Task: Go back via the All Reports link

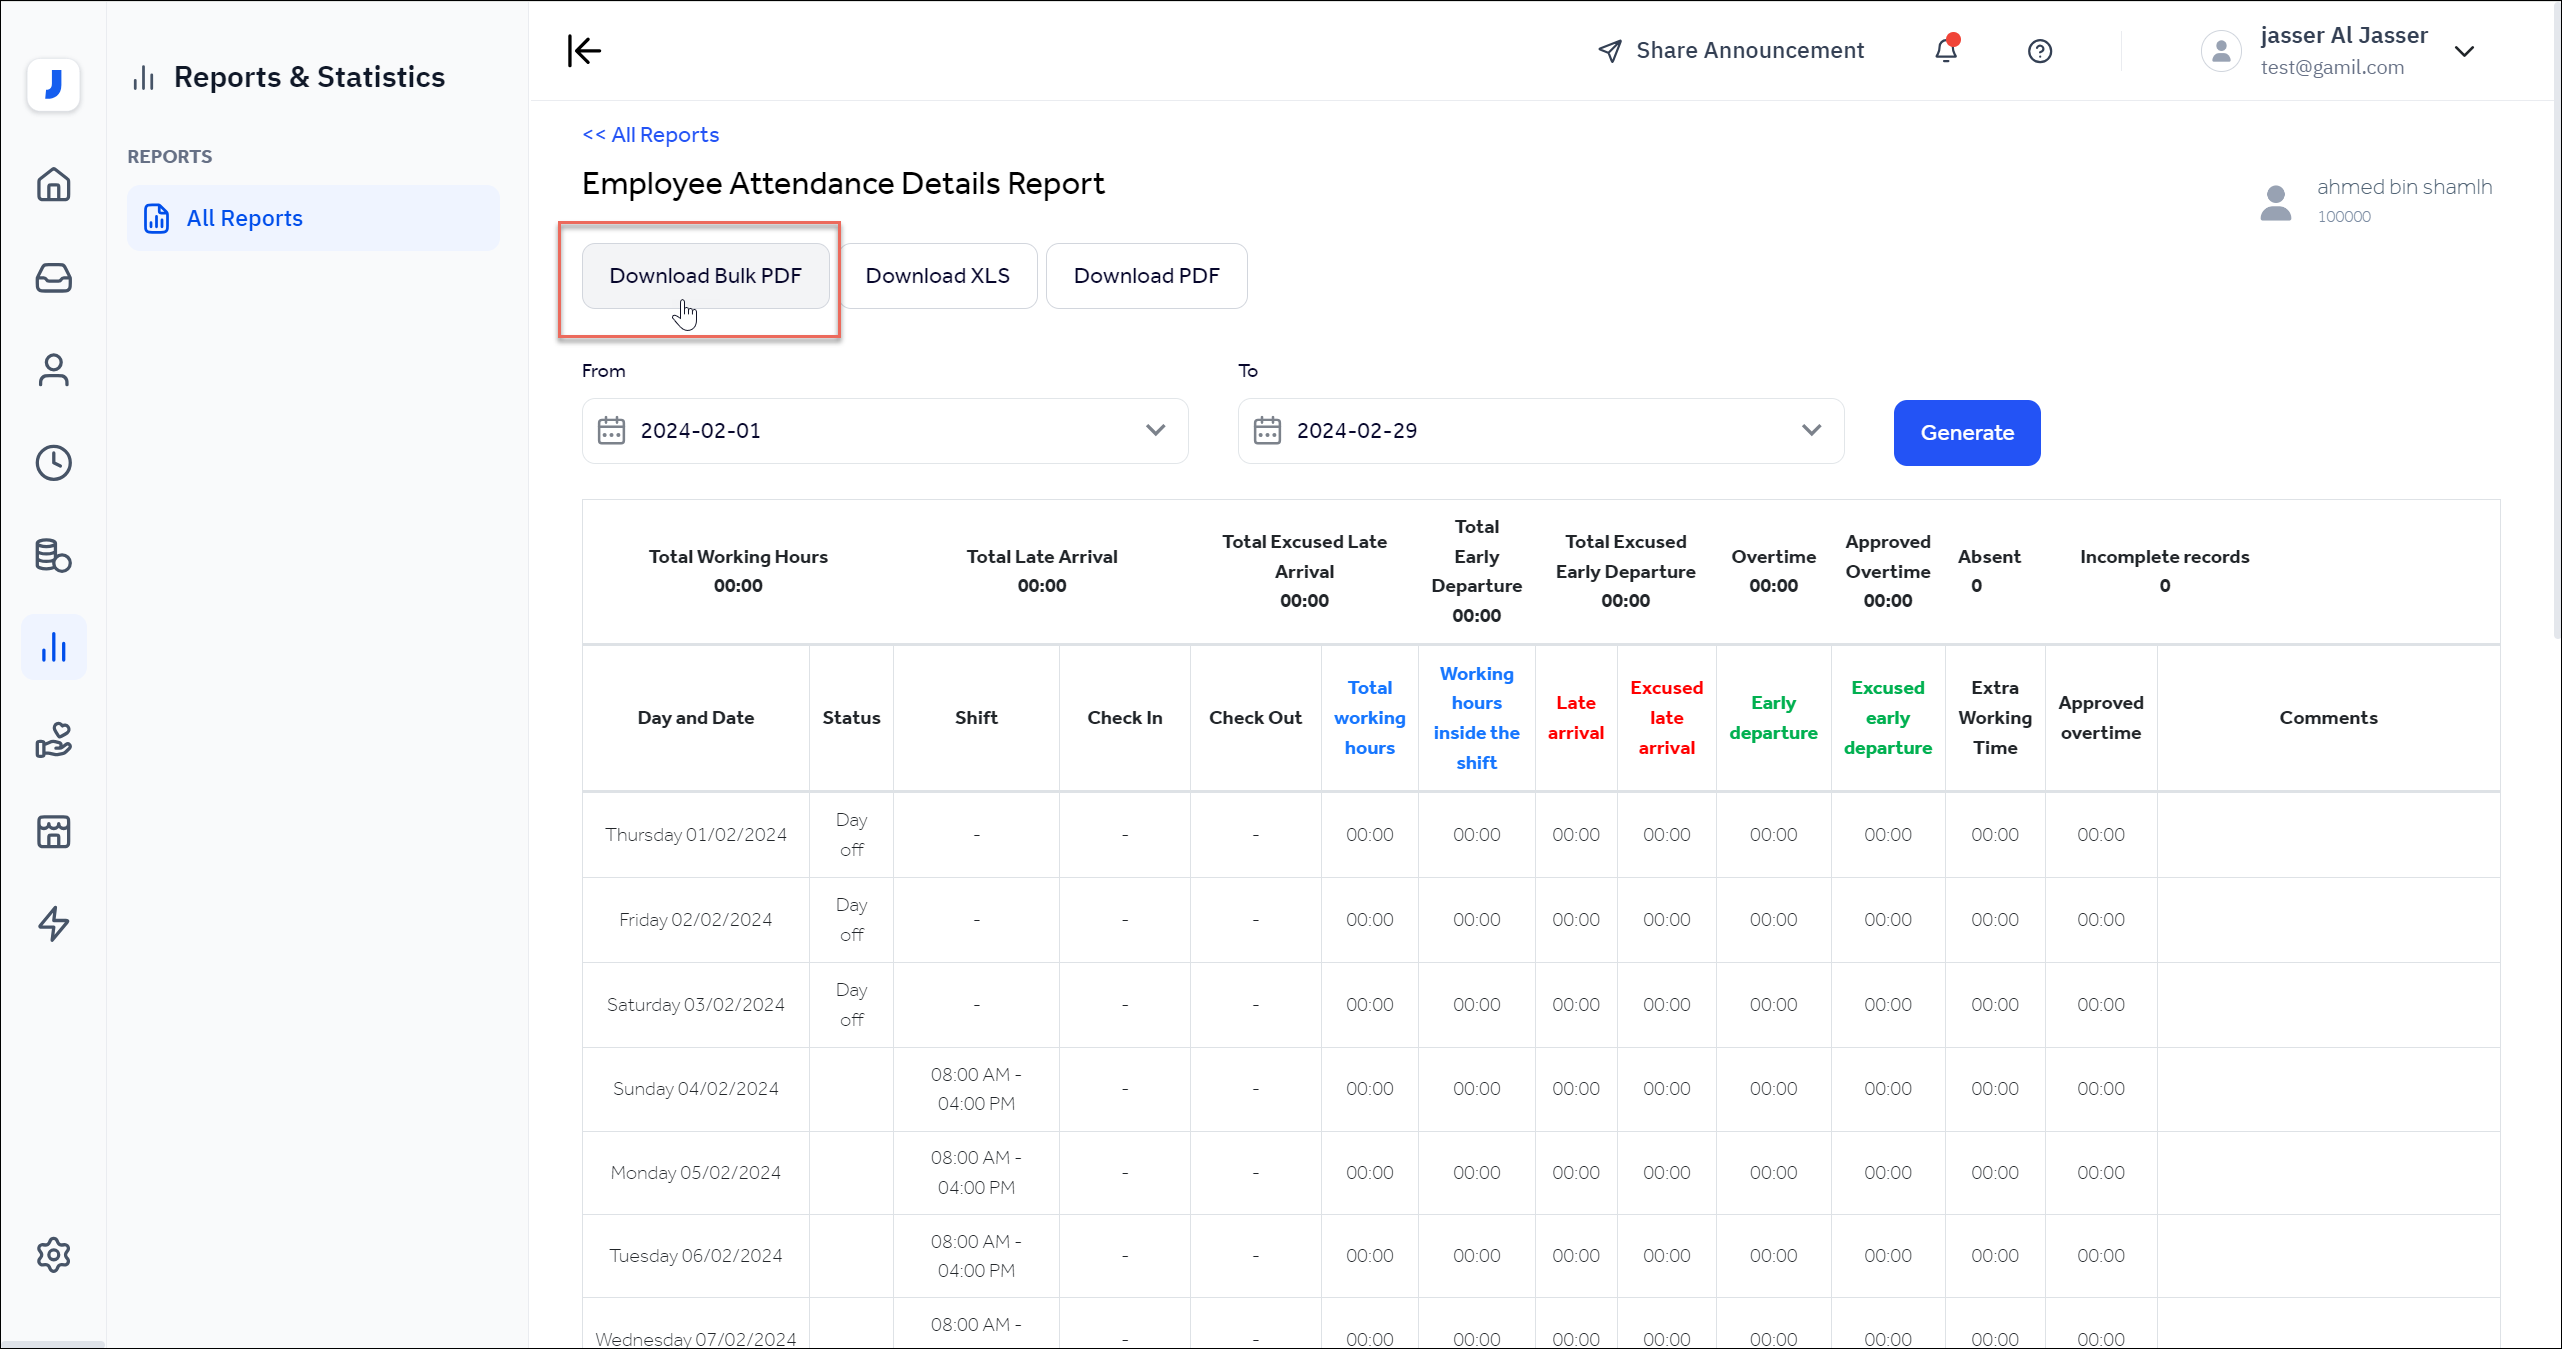Action: pyautogui.click(x=649, y=134)
